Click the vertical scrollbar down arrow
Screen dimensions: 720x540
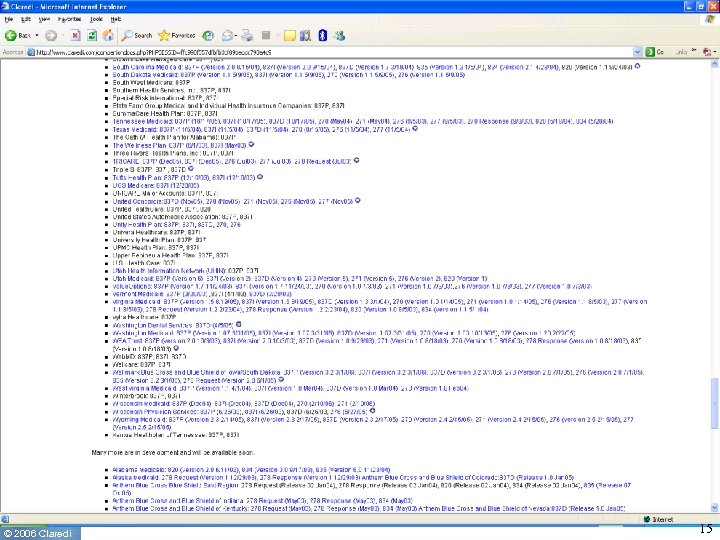(714, 507)
